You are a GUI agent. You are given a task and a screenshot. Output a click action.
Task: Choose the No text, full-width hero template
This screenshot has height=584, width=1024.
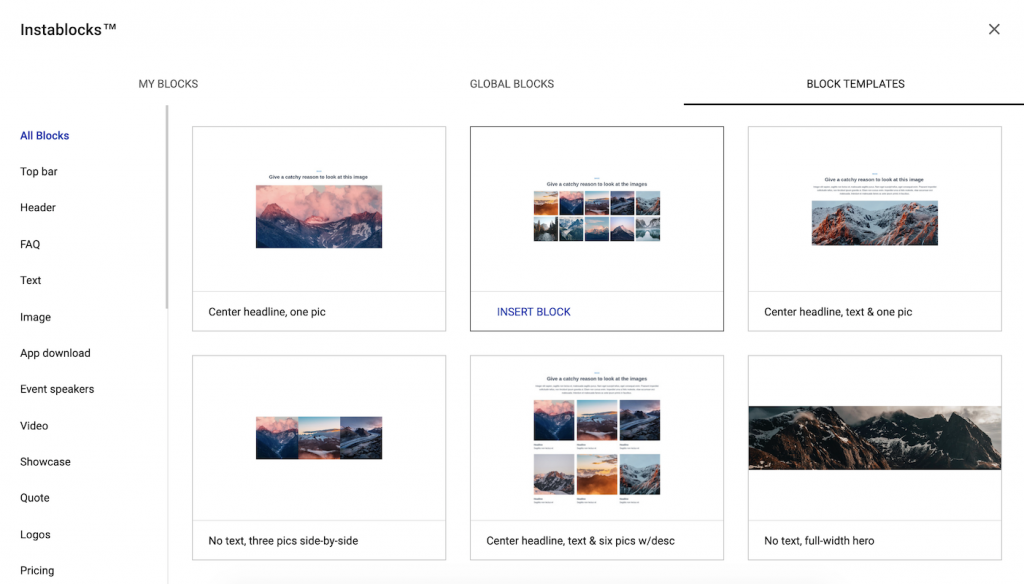click(874, 437)
